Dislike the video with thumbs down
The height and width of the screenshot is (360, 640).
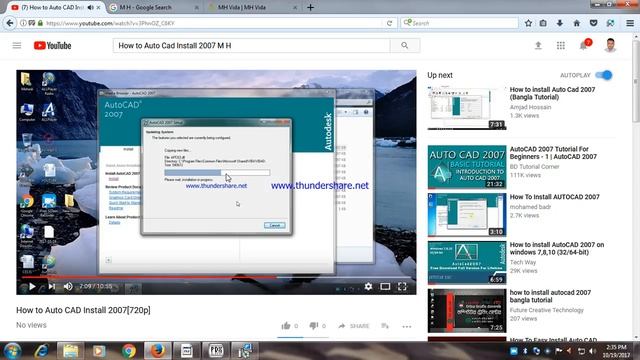point(313,326)
